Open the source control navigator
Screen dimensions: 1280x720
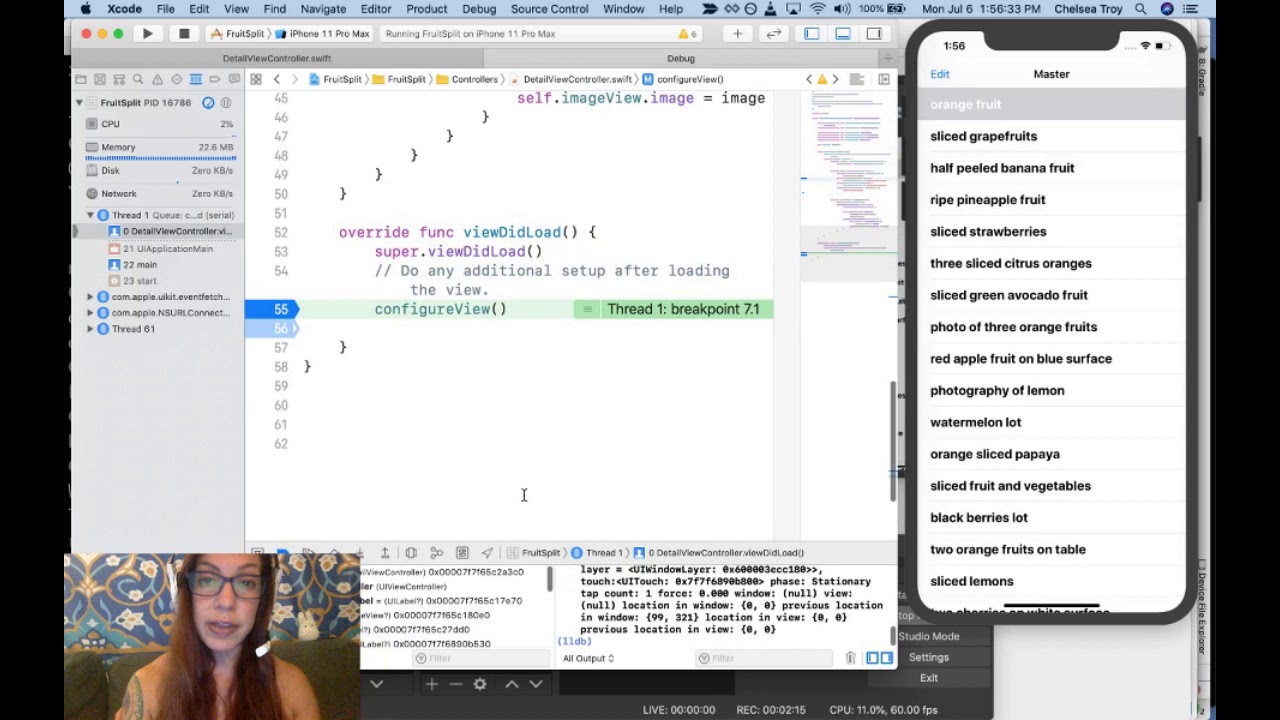99,79
